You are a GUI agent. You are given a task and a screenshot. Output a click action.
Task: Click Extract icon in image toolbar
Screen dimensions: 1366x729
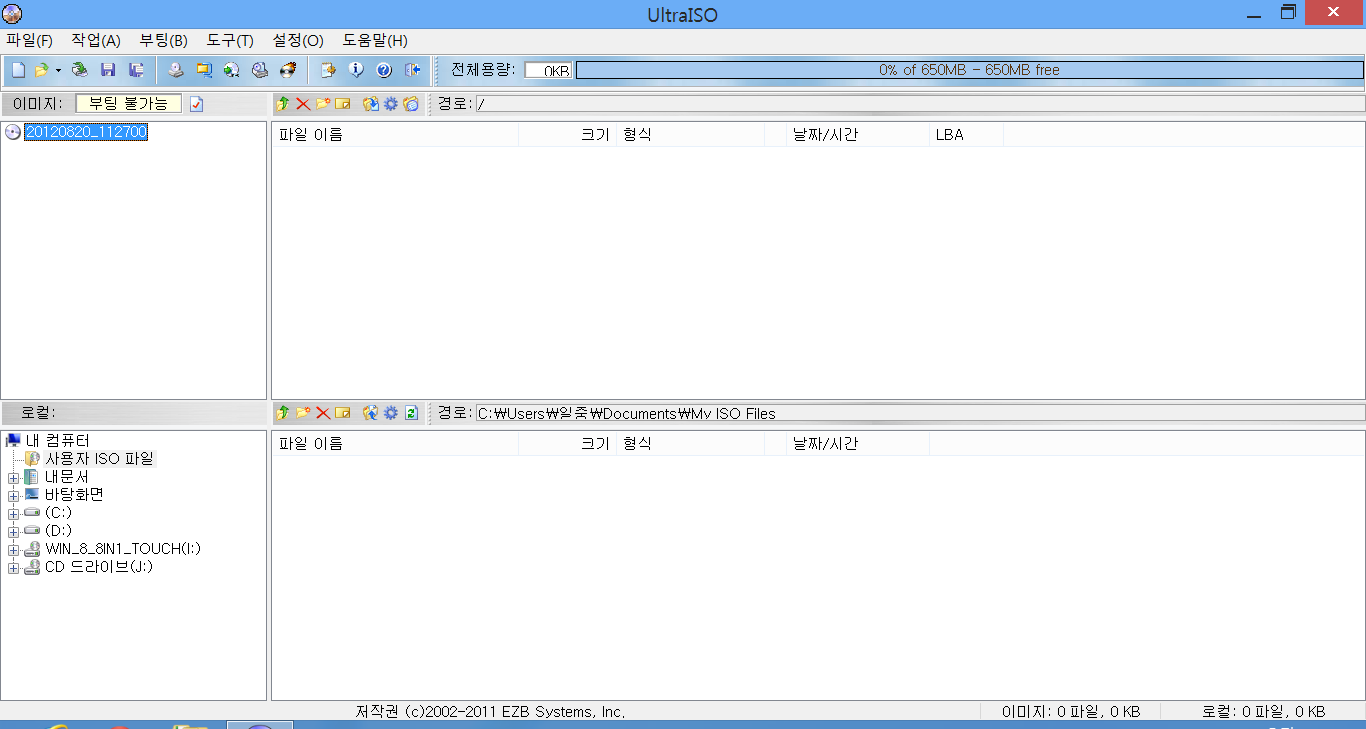click(371, 104)
